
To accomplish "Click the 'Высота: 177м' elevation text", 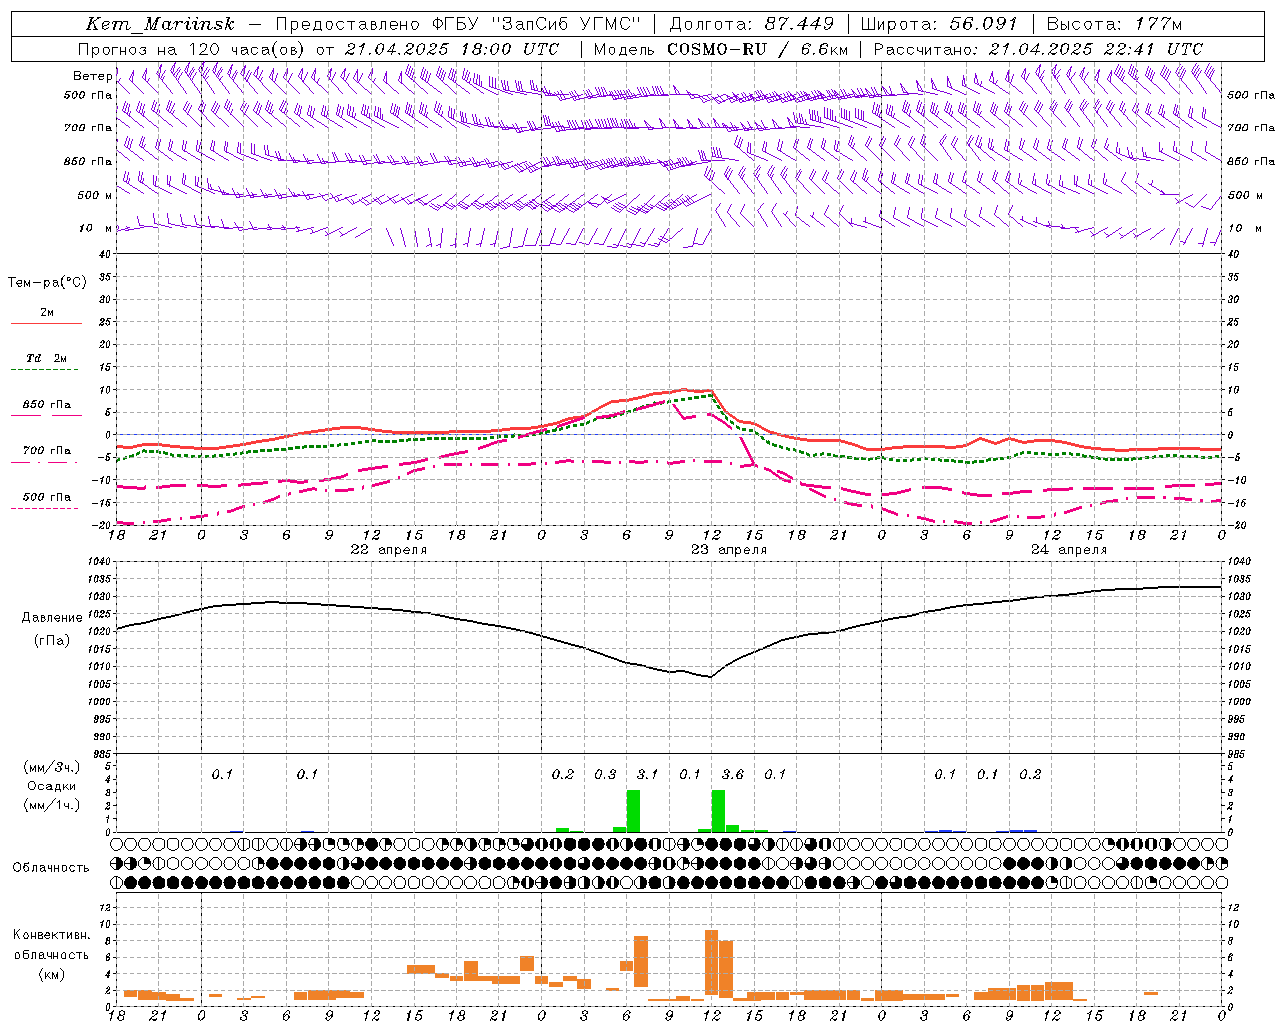I will [1114, 24].
